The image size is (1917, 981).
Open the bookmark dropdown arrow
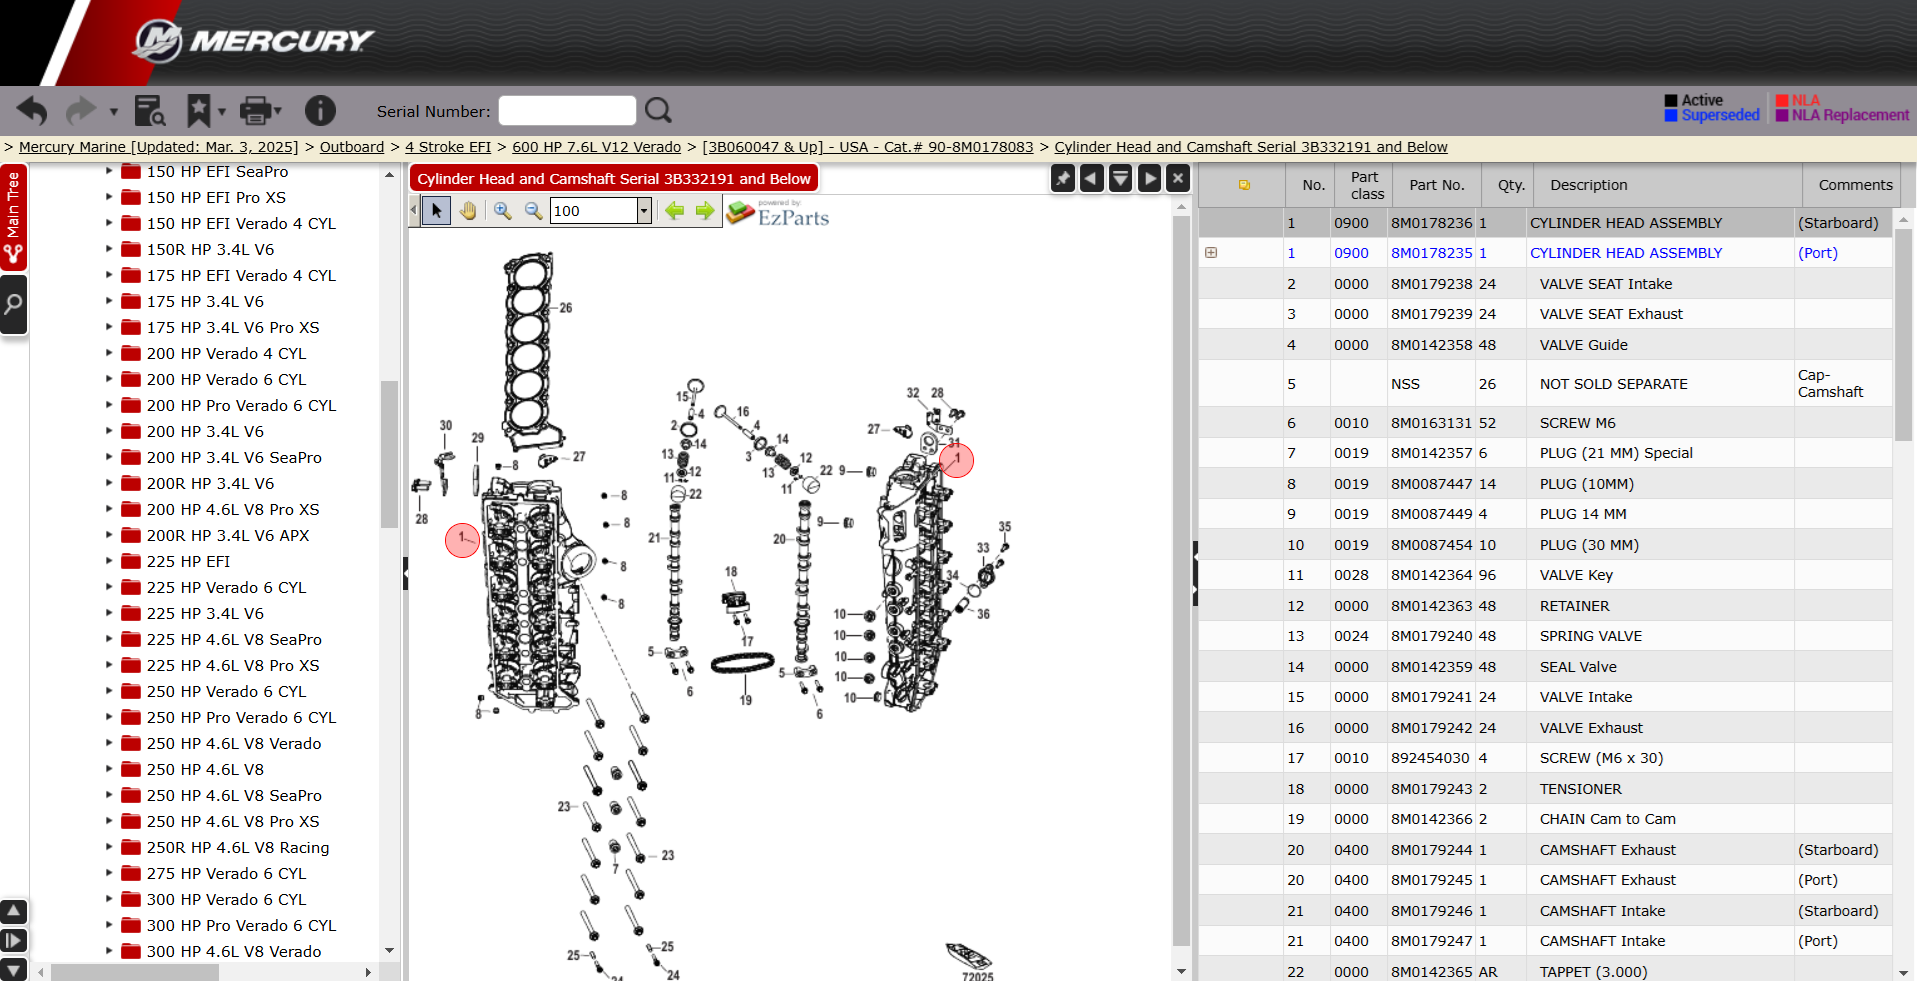pyautogui.click(x=222, y=111)
